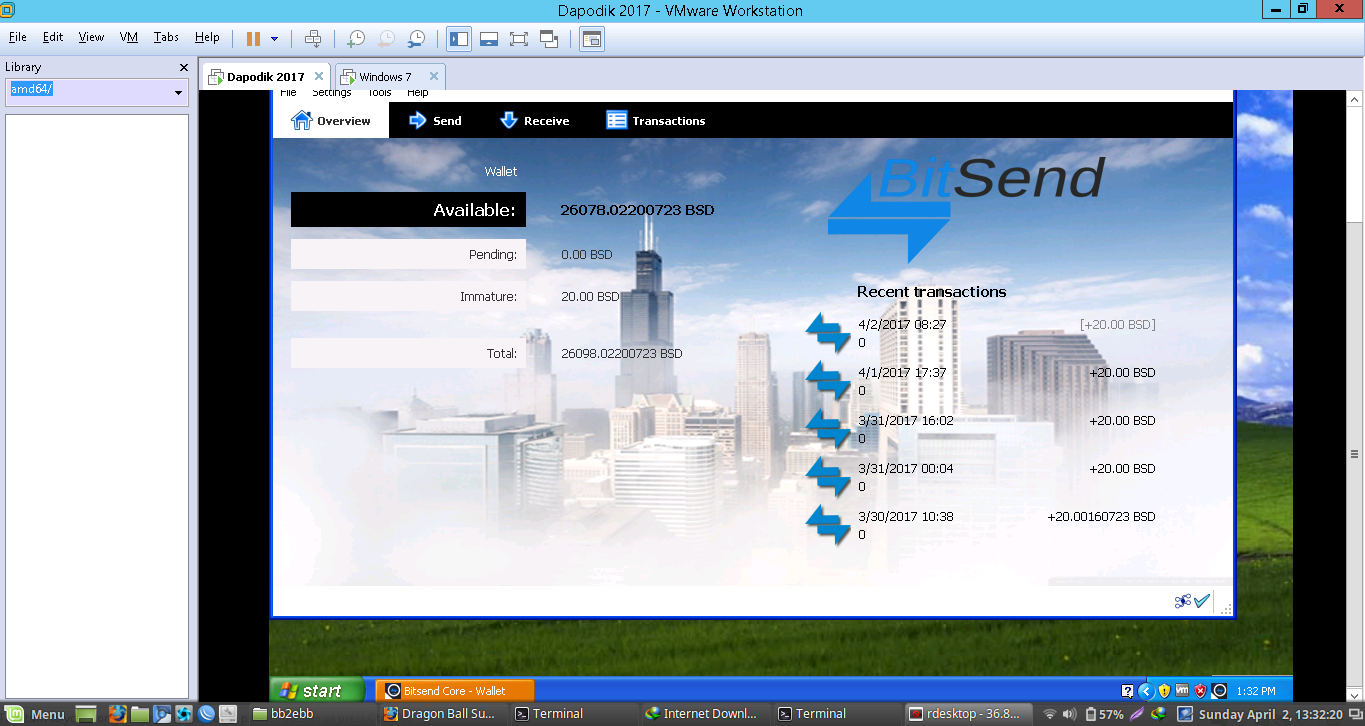This screenshot has width=1365, height=726.
Task: Switch to the bb2ebb taskbar window
Action: tap(311, 714)
